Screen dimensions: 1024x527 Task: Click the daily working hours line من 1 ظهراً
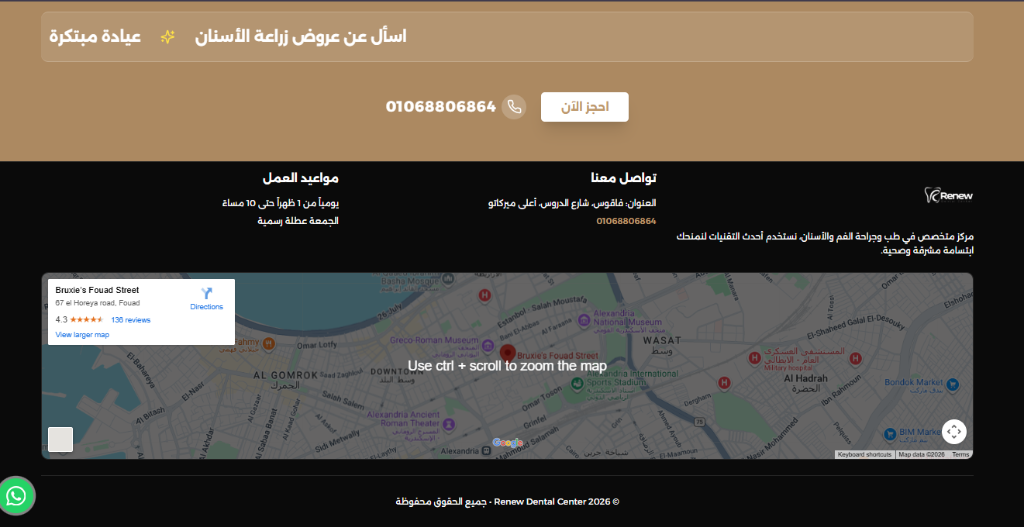[281, 203]
